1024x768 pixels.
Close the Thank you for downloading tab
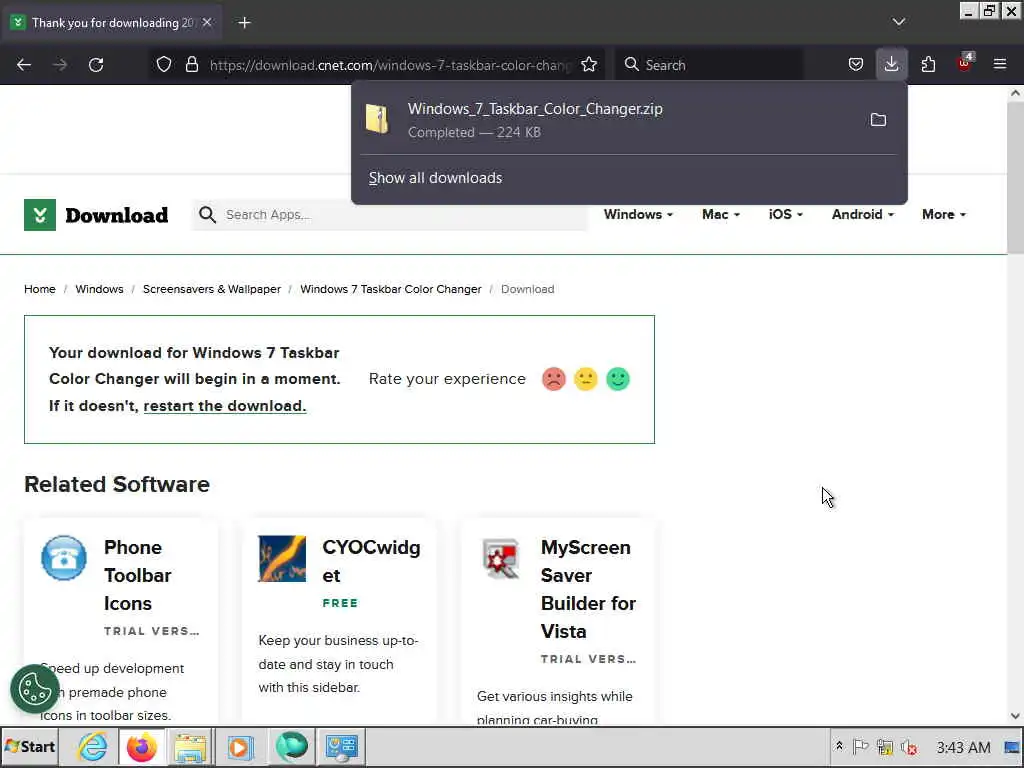coord(207,23)
